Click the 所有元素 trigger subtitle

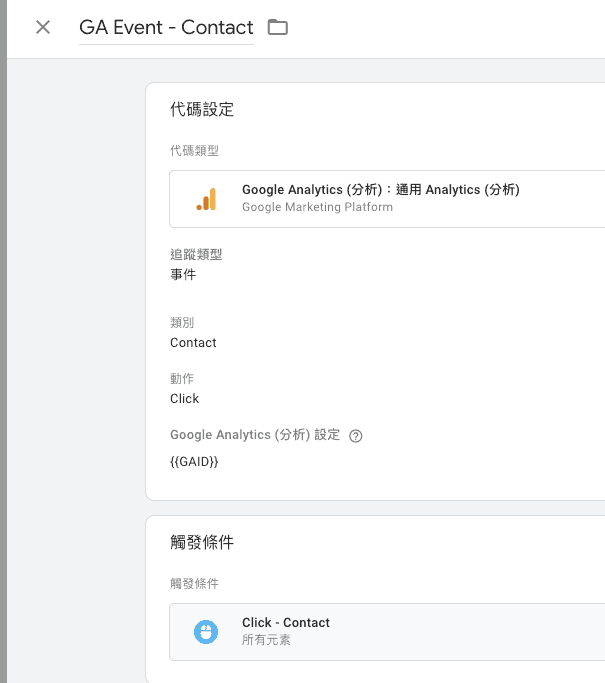266,640
